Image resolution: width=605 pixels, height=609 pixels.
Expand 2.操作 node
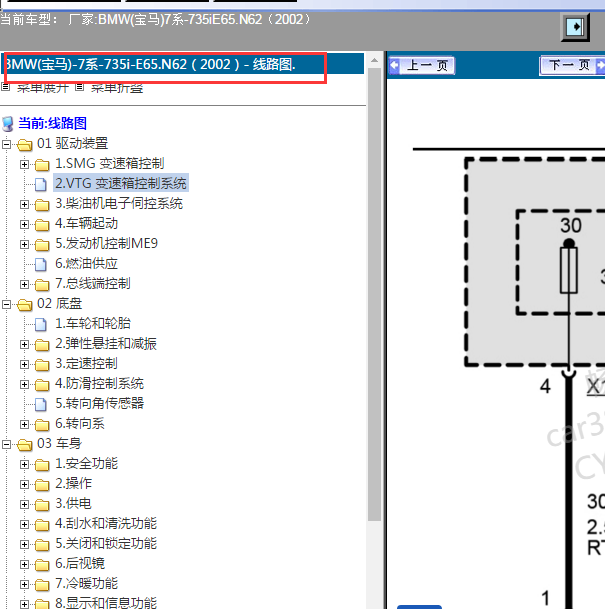click(24, 484)
